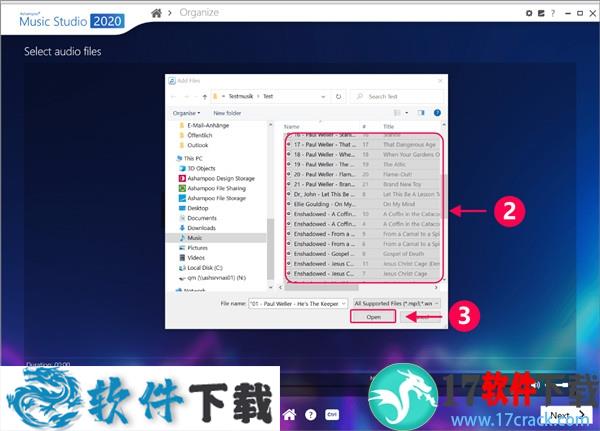Click the bottom bar help icon
This screenshot has height=431, width=600.
311,415
